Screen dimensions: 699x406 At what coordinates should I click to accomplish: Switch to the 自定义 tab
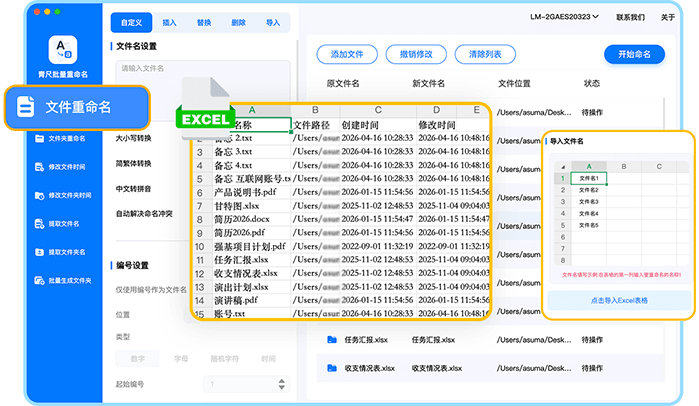pos(131,21)
